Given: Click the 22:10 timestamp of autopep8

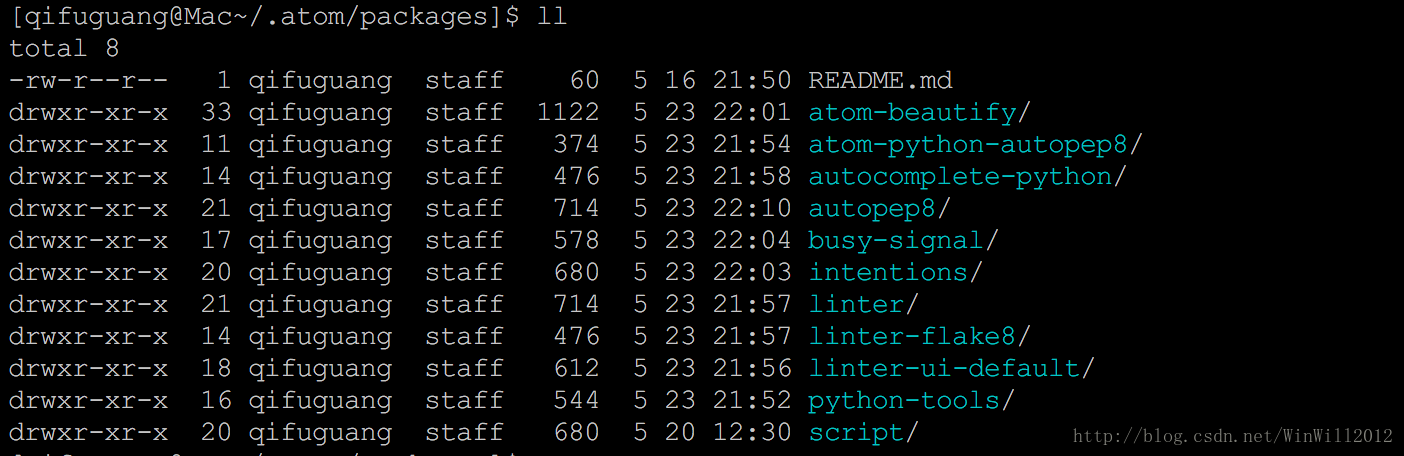Looking at the screenshot, I should (752, 208).
